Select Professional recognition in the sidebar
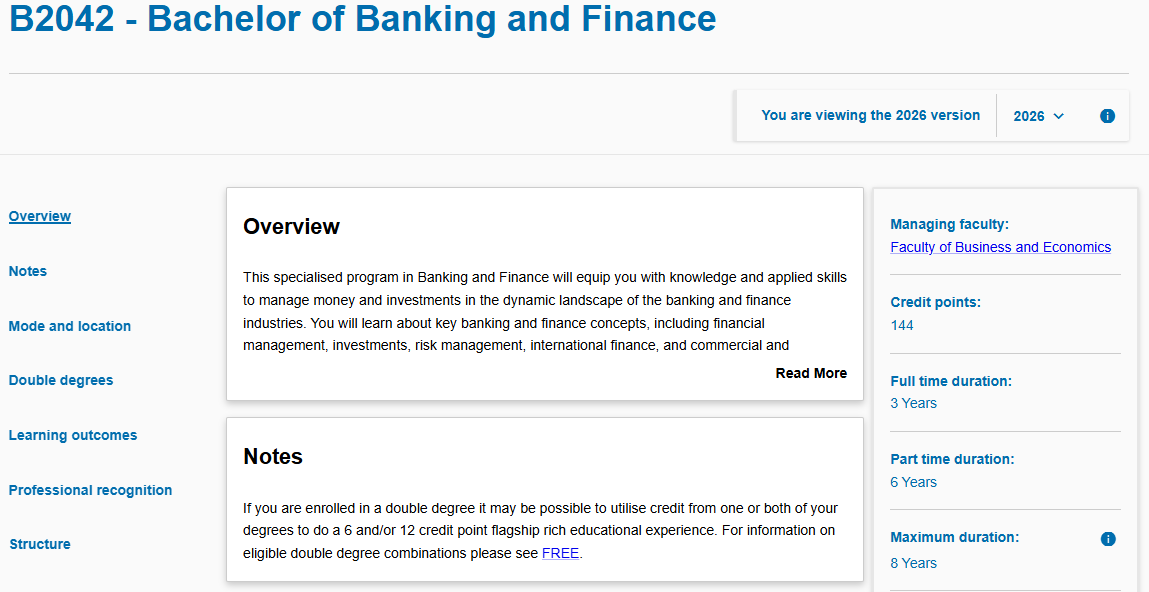 click(91, 490)
